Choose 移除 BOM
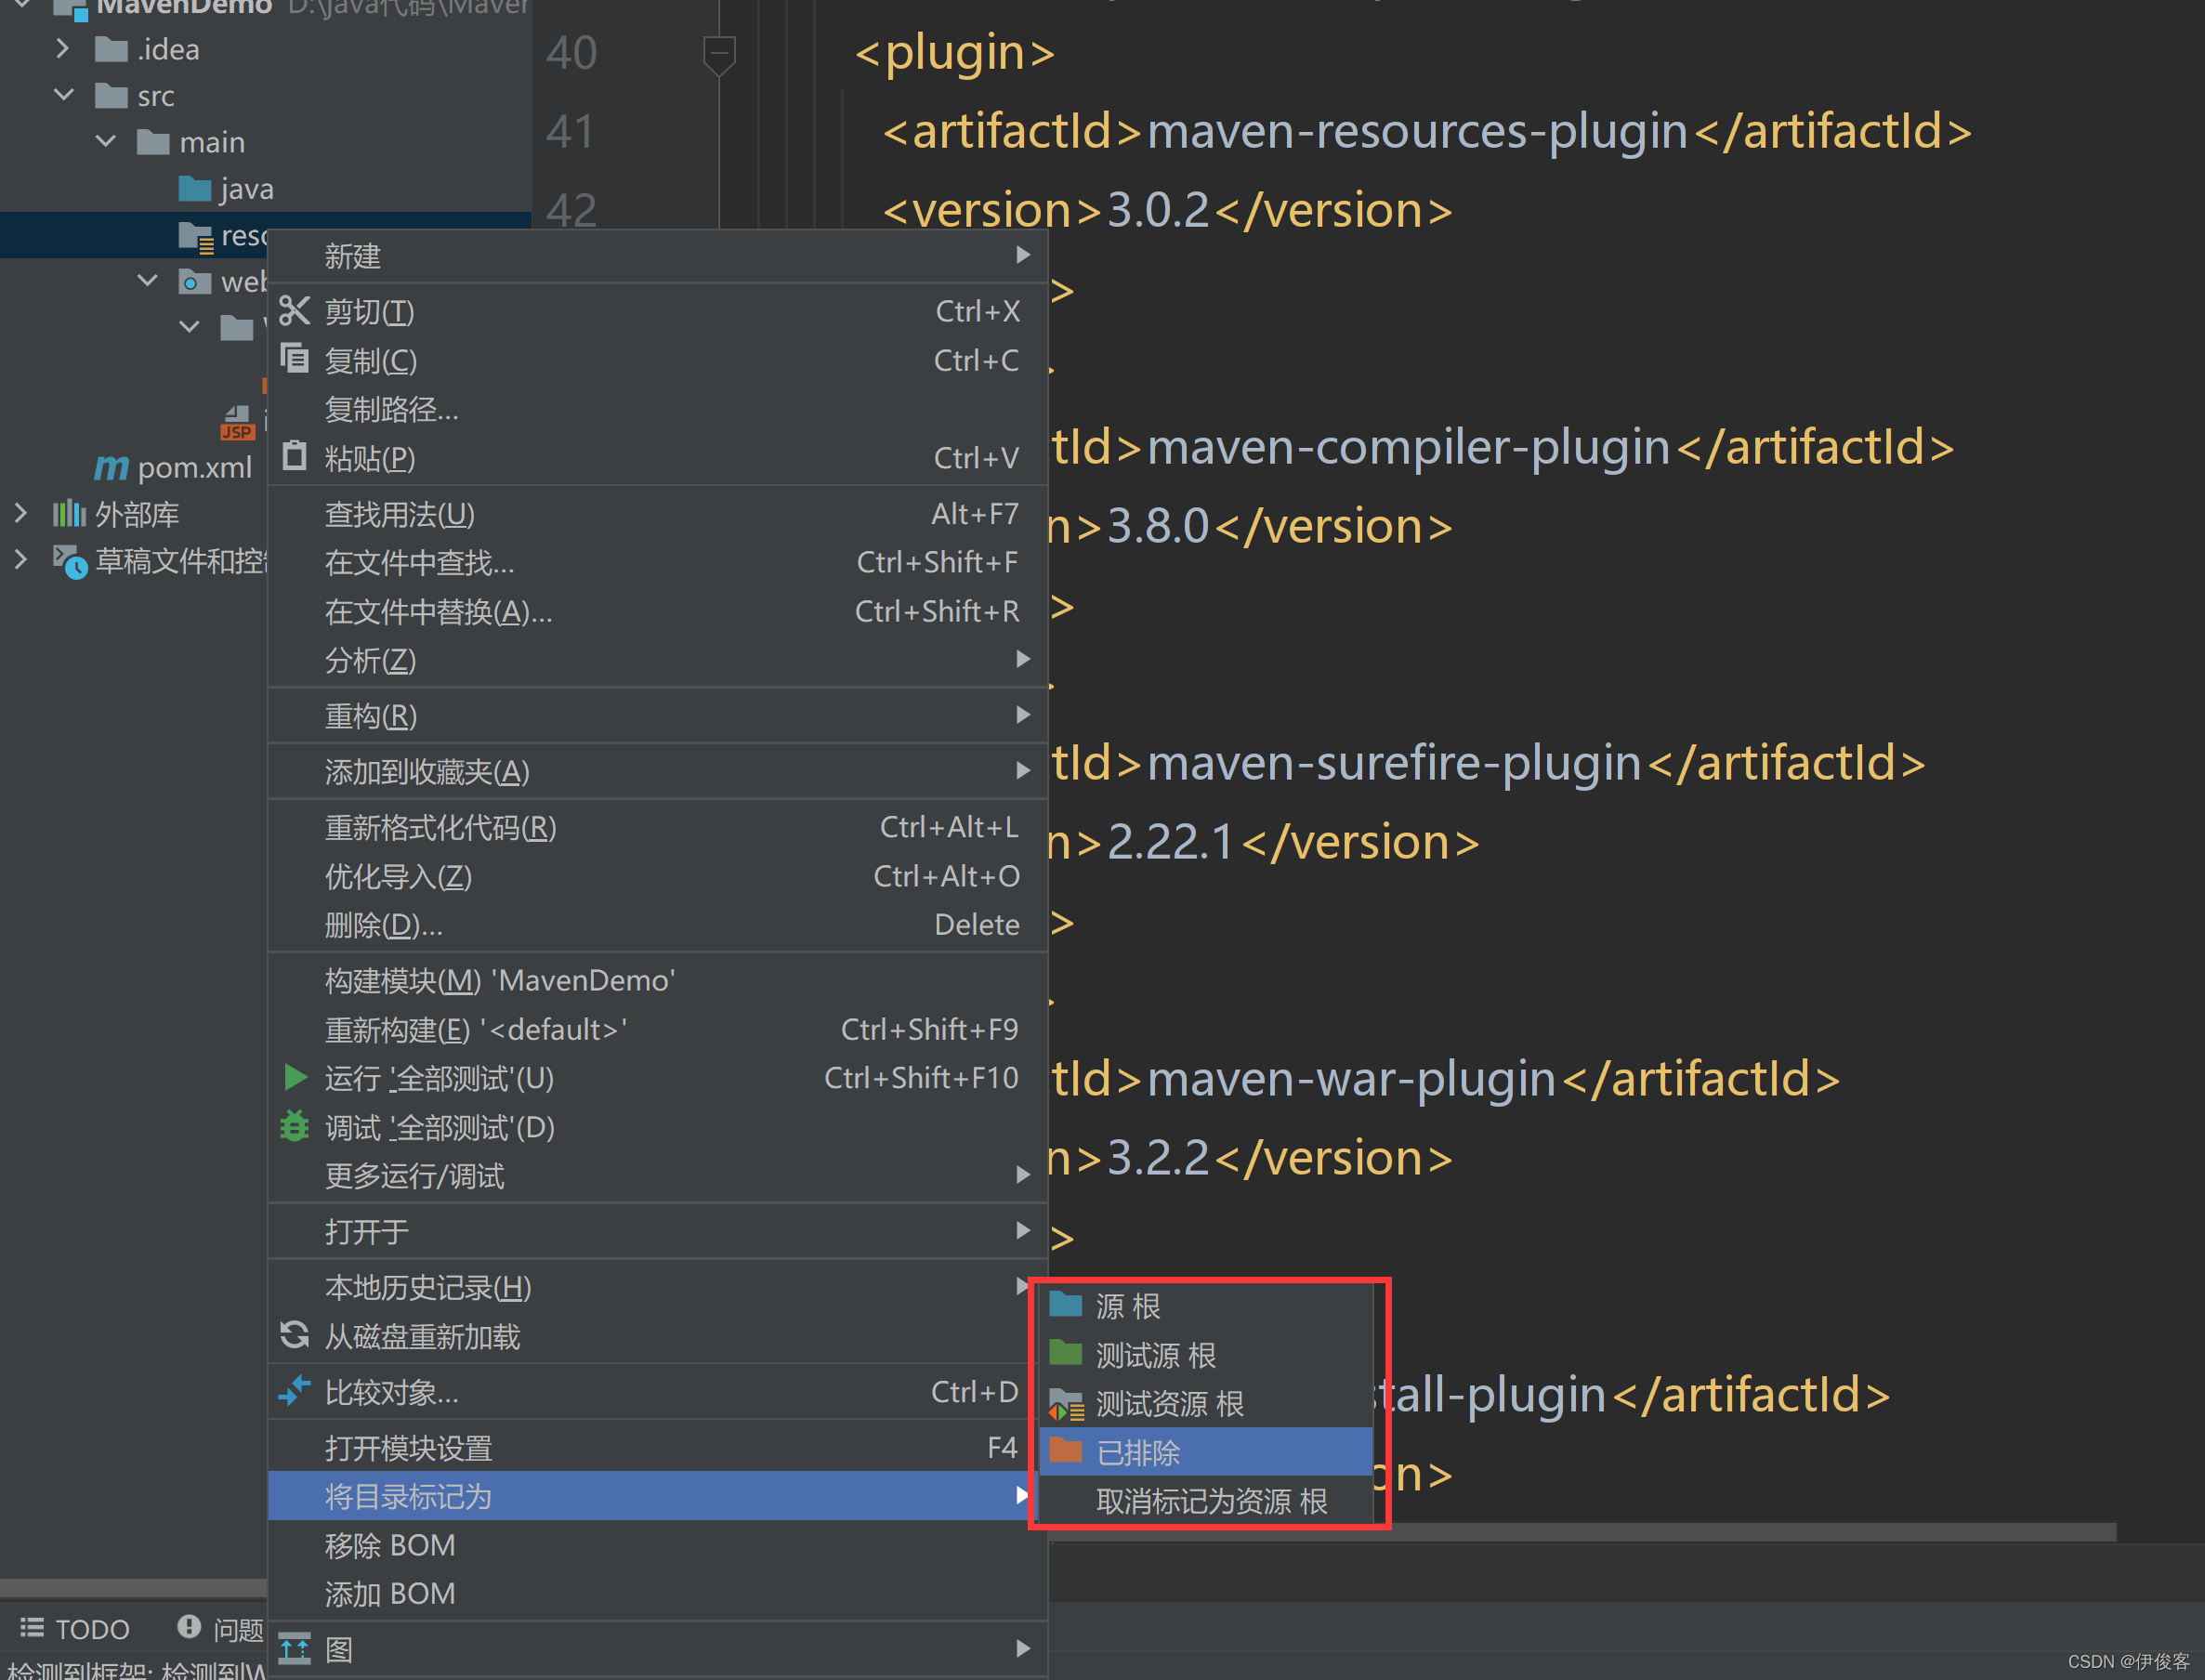This screenshot has width=2205, height=1680. click(658, 1545)
